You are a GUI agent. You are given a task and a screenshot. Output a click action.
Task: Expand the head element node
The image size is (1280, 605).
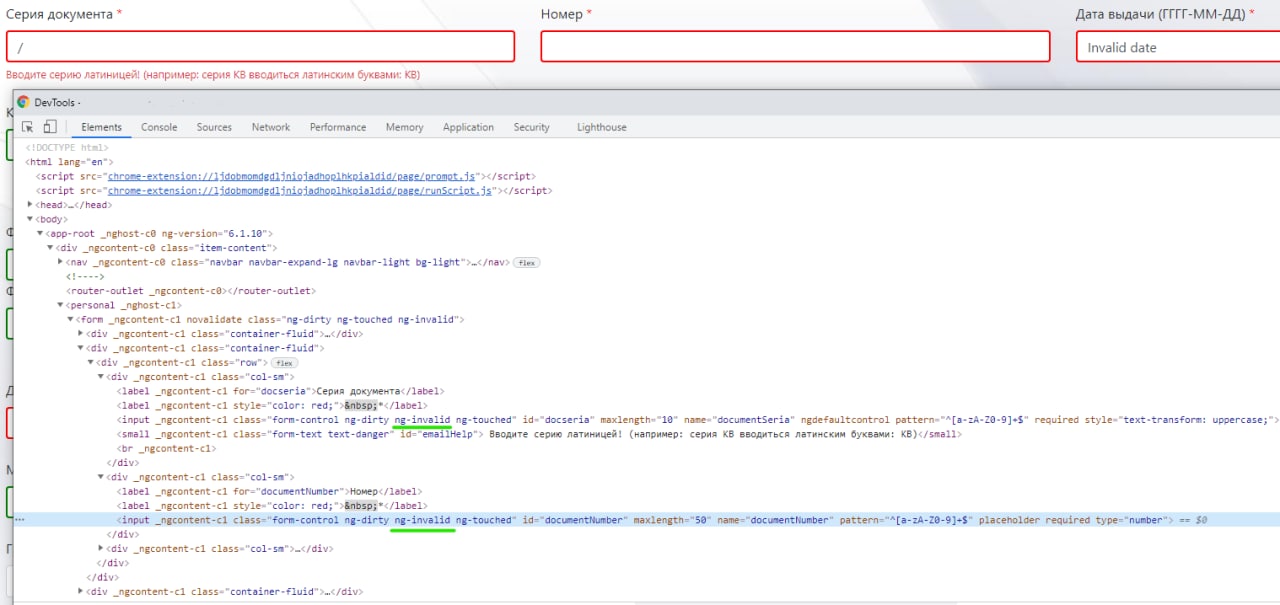[30, 205]
